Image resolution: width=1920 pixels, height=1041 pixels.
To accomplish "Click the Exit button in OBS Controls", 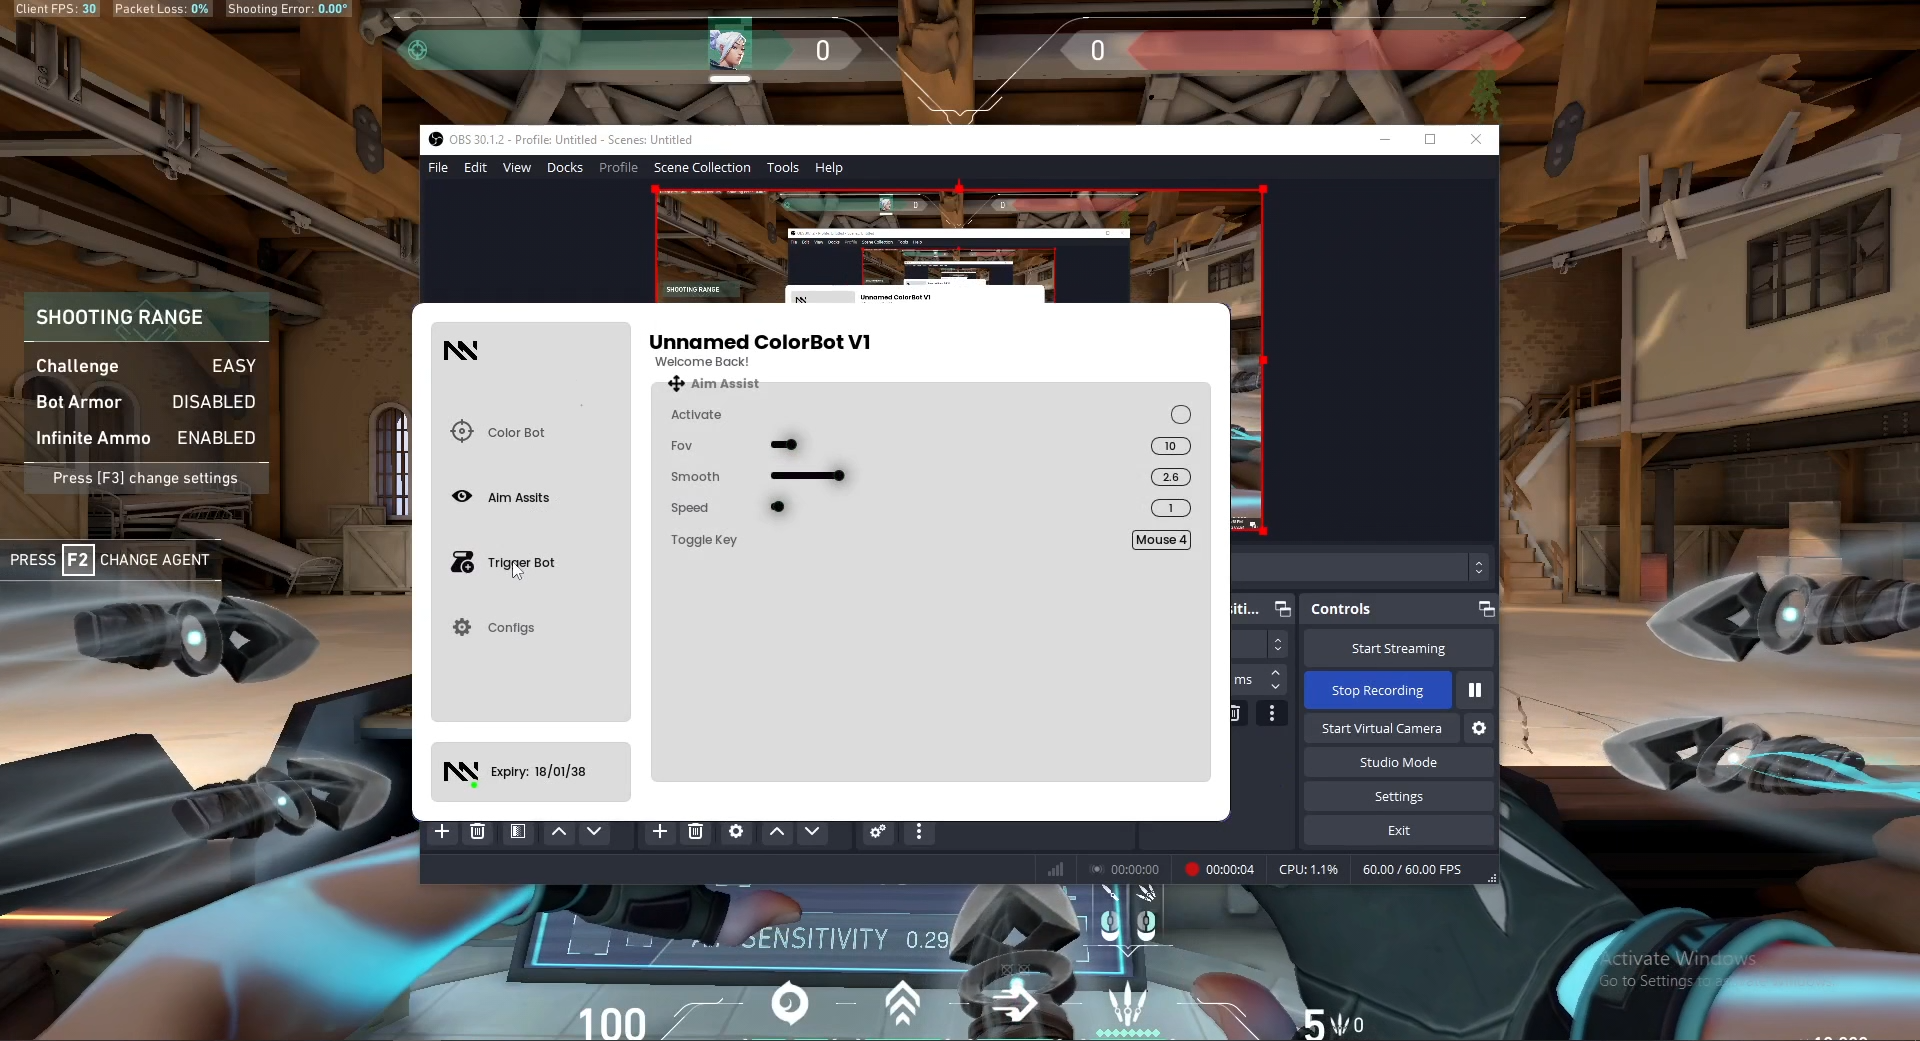I will coord(1398,830).
